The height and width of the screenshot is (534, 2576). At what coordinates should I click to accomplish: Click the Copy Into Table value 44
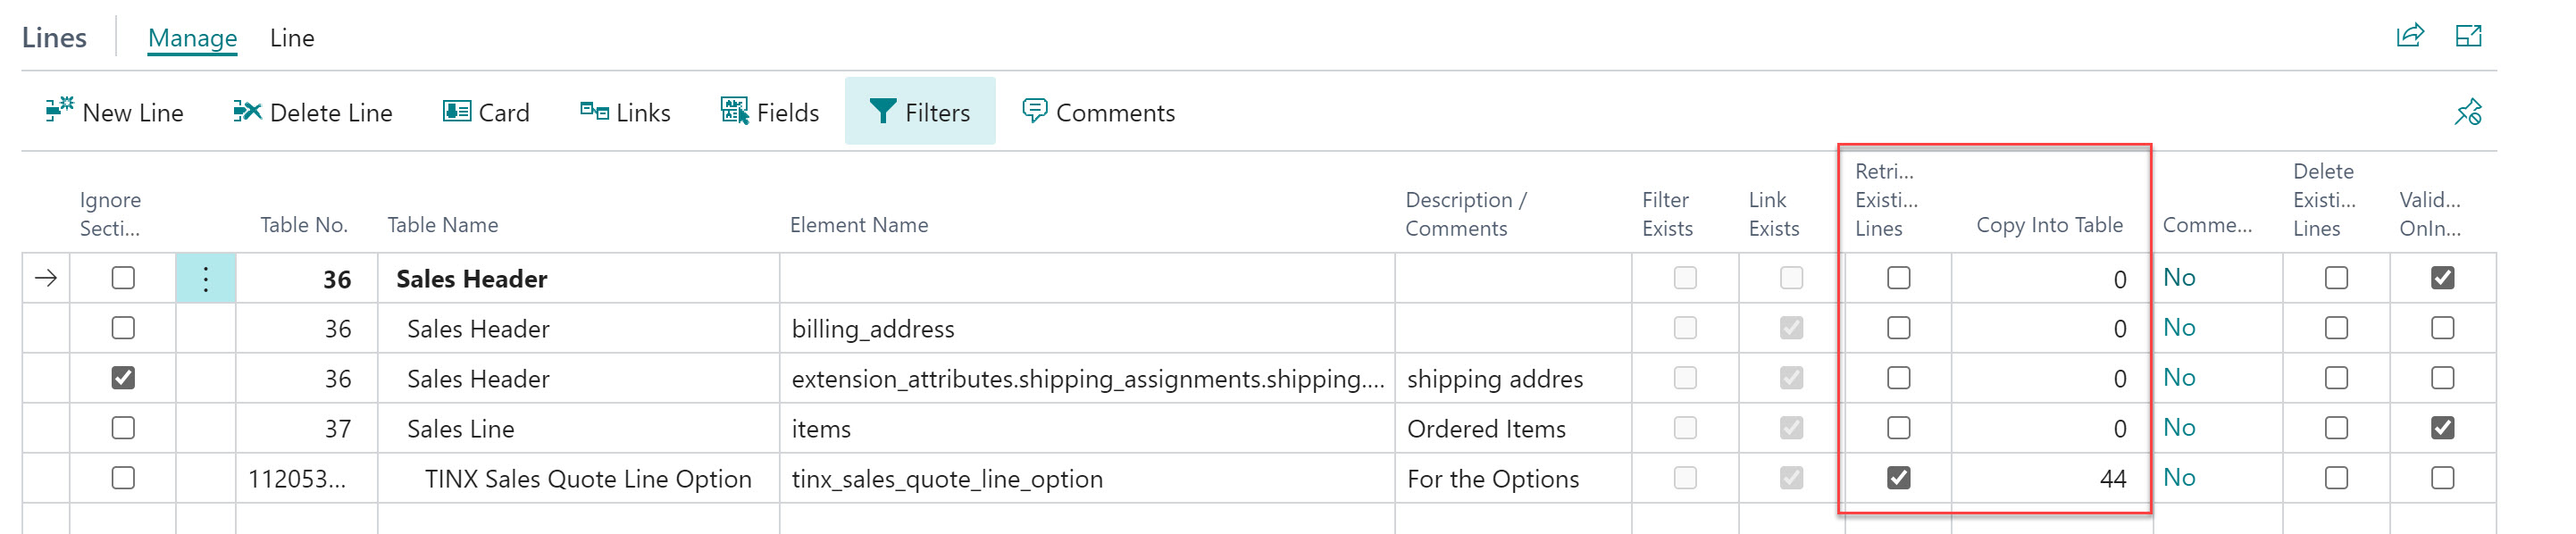point(2112,479)
